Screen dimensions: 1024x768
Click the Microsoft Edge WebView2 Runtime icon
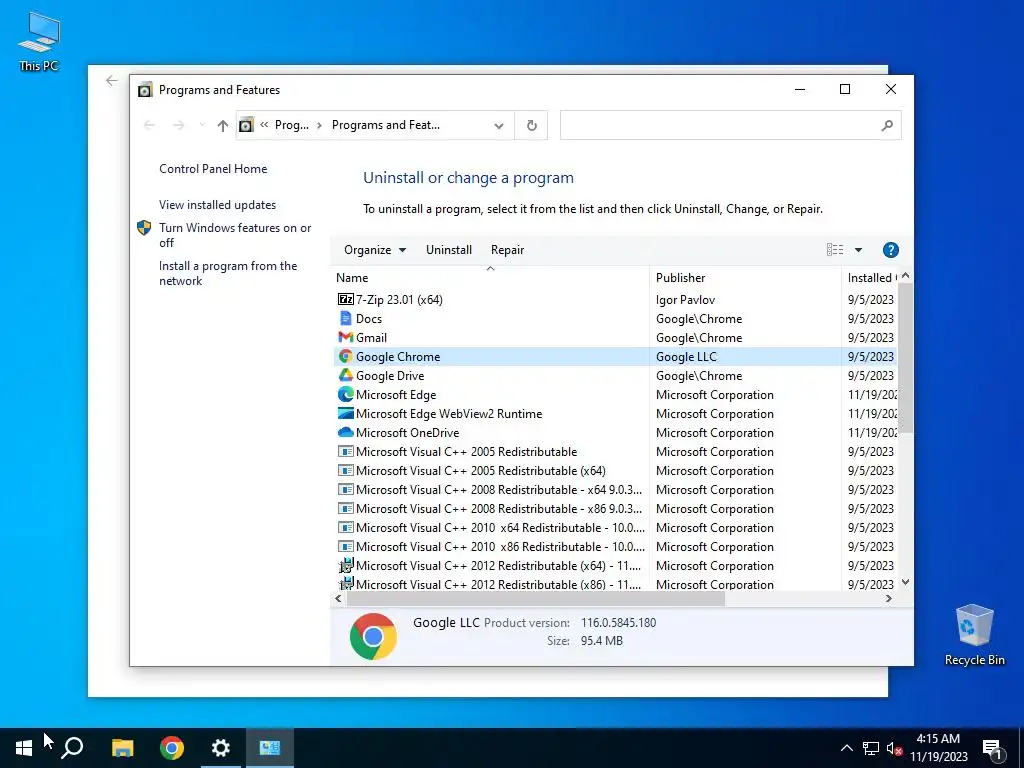[345, 413]
